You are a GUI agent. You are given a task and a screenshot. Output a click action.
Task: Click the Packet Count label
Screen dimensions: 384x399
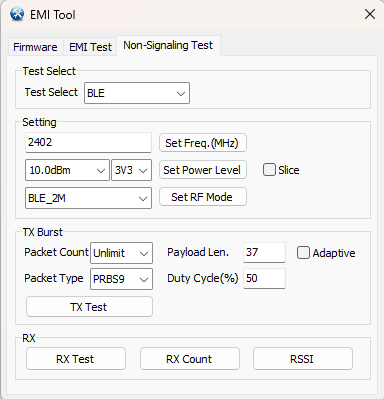56,252
